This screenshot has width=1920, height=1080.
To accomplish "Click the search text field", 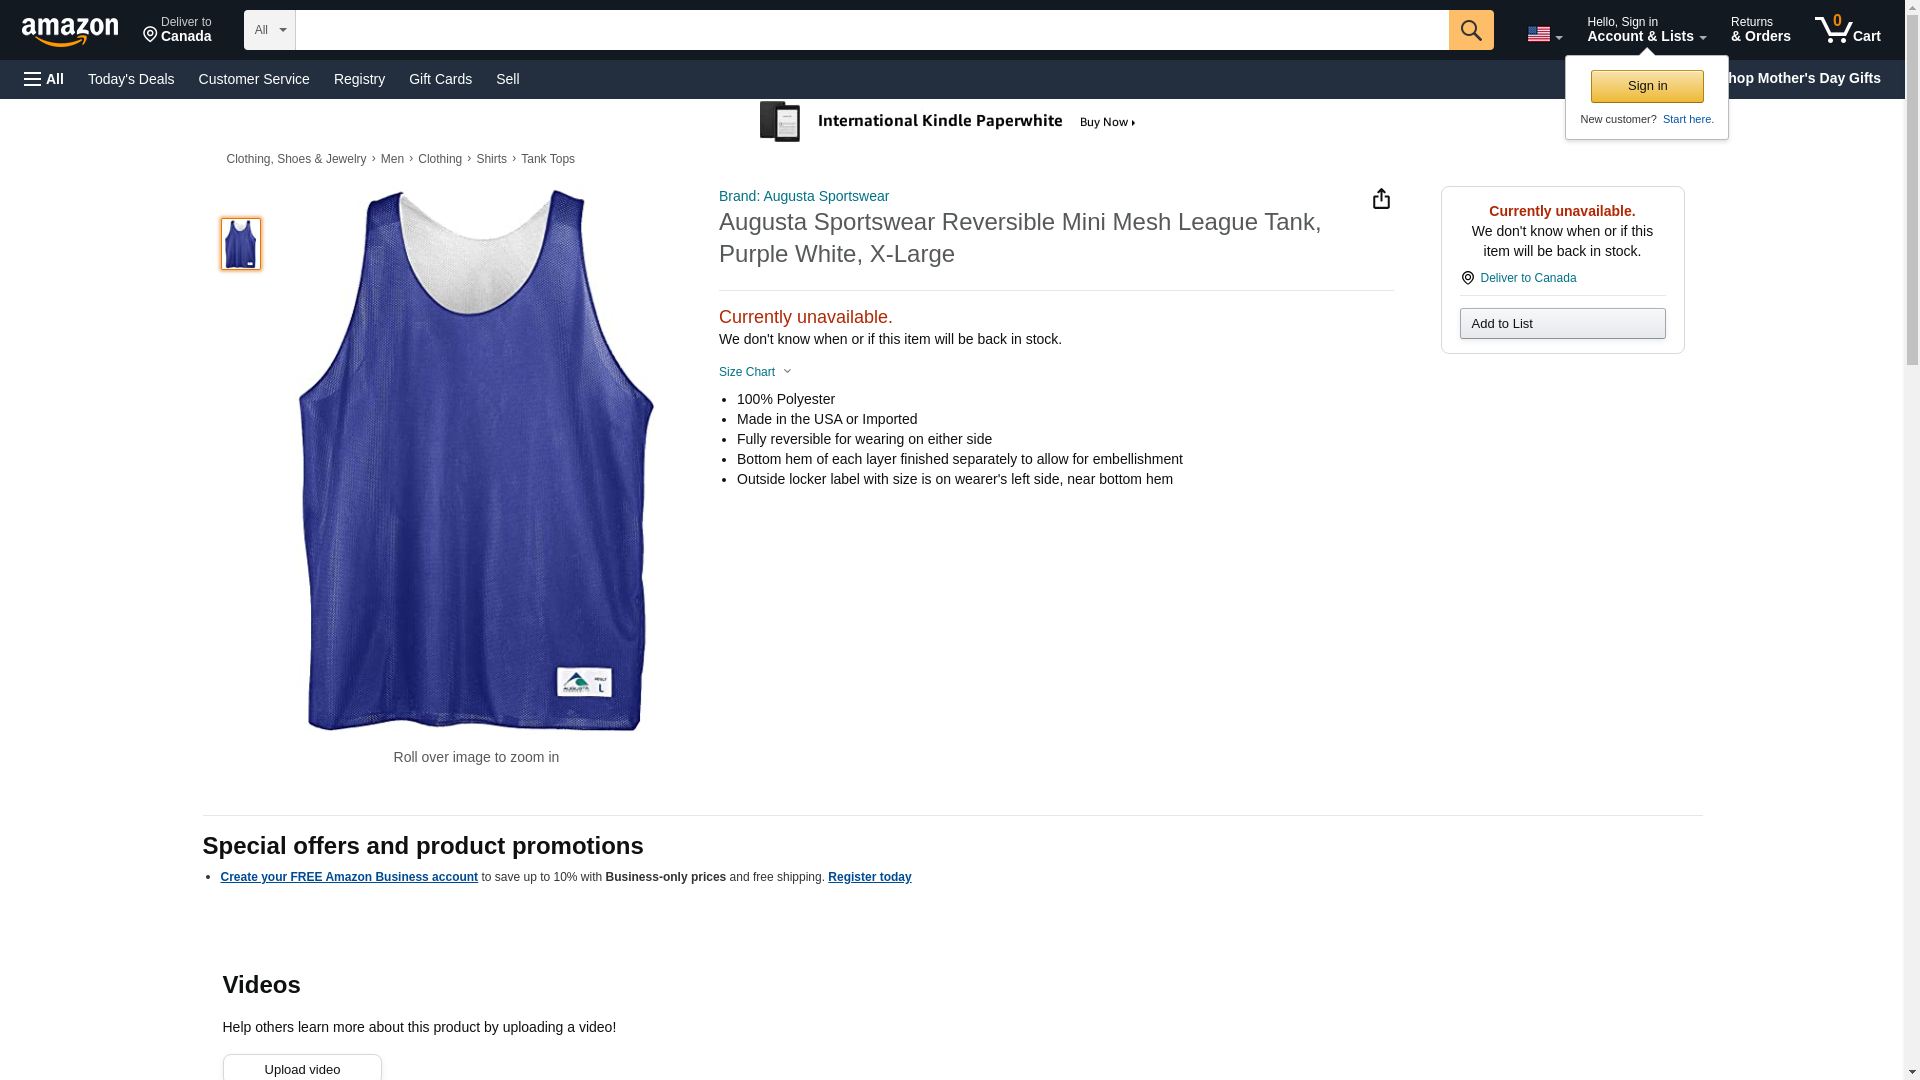I will pyautogui.click(x=871, y=30).
